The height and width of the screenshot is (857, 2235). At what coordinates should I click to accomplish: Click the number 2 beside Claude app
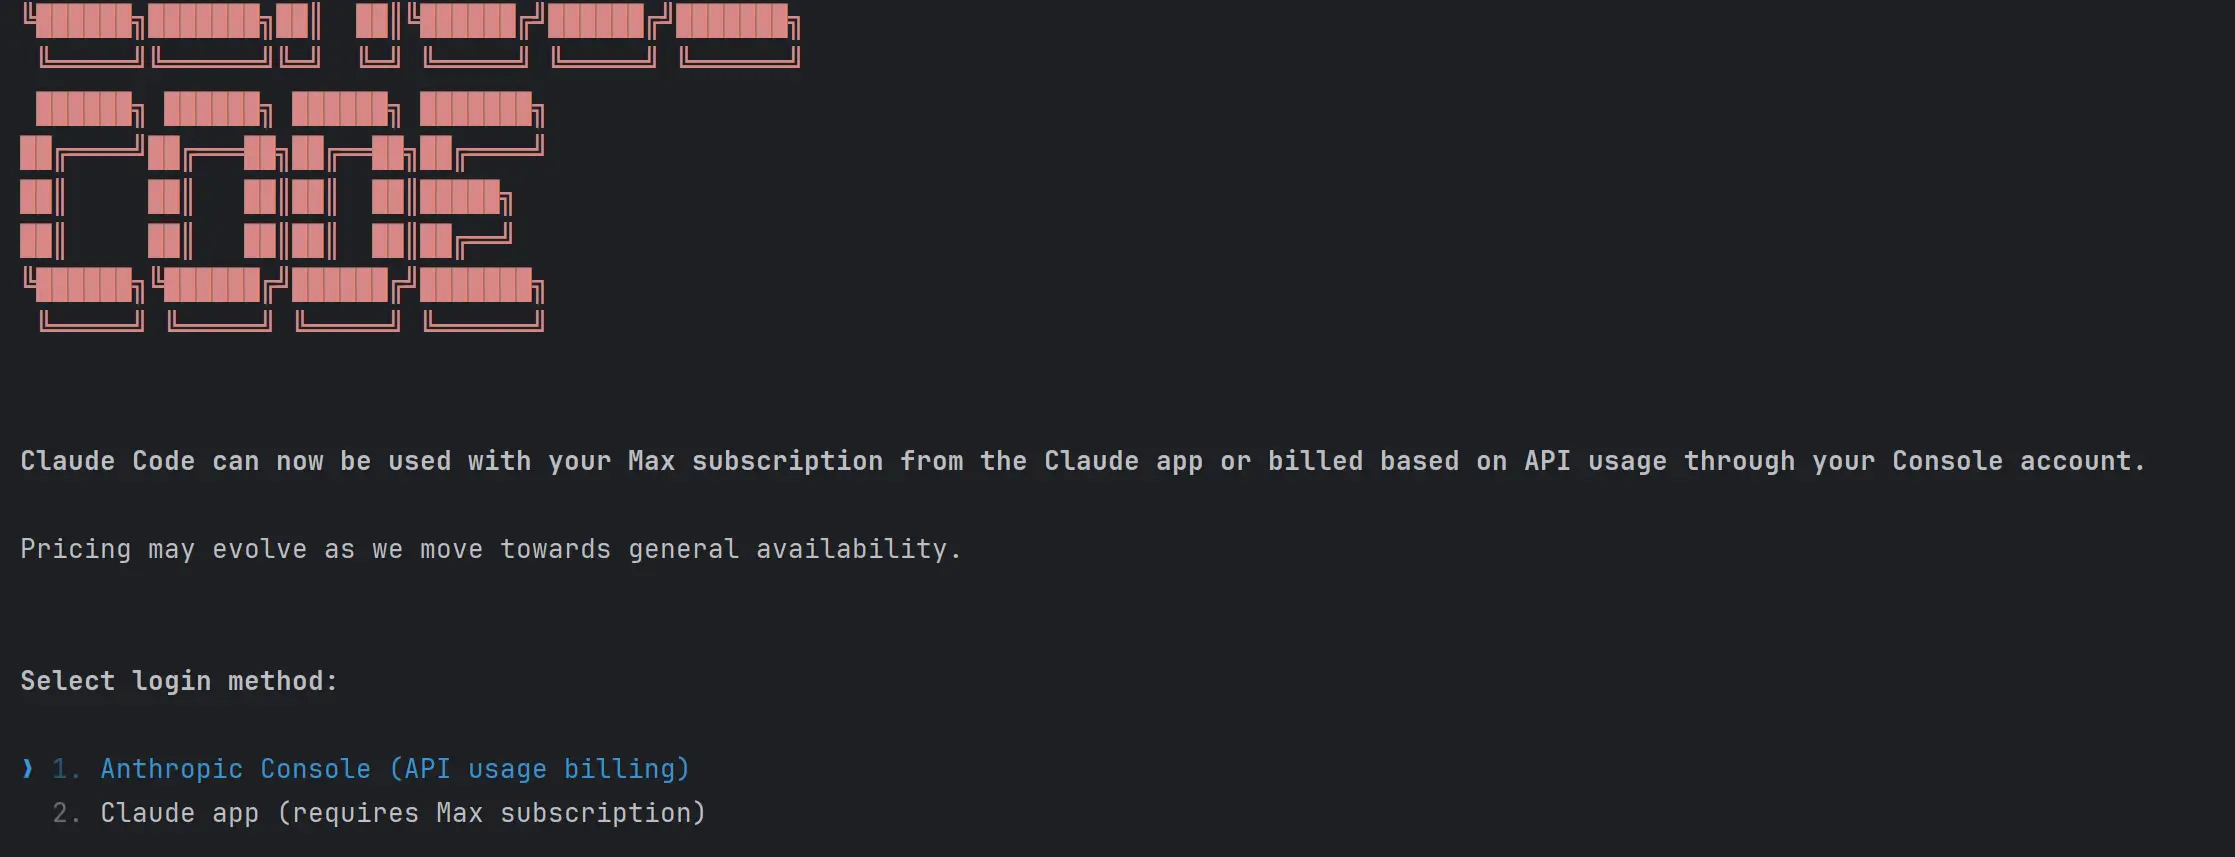[x=66, y=813]
